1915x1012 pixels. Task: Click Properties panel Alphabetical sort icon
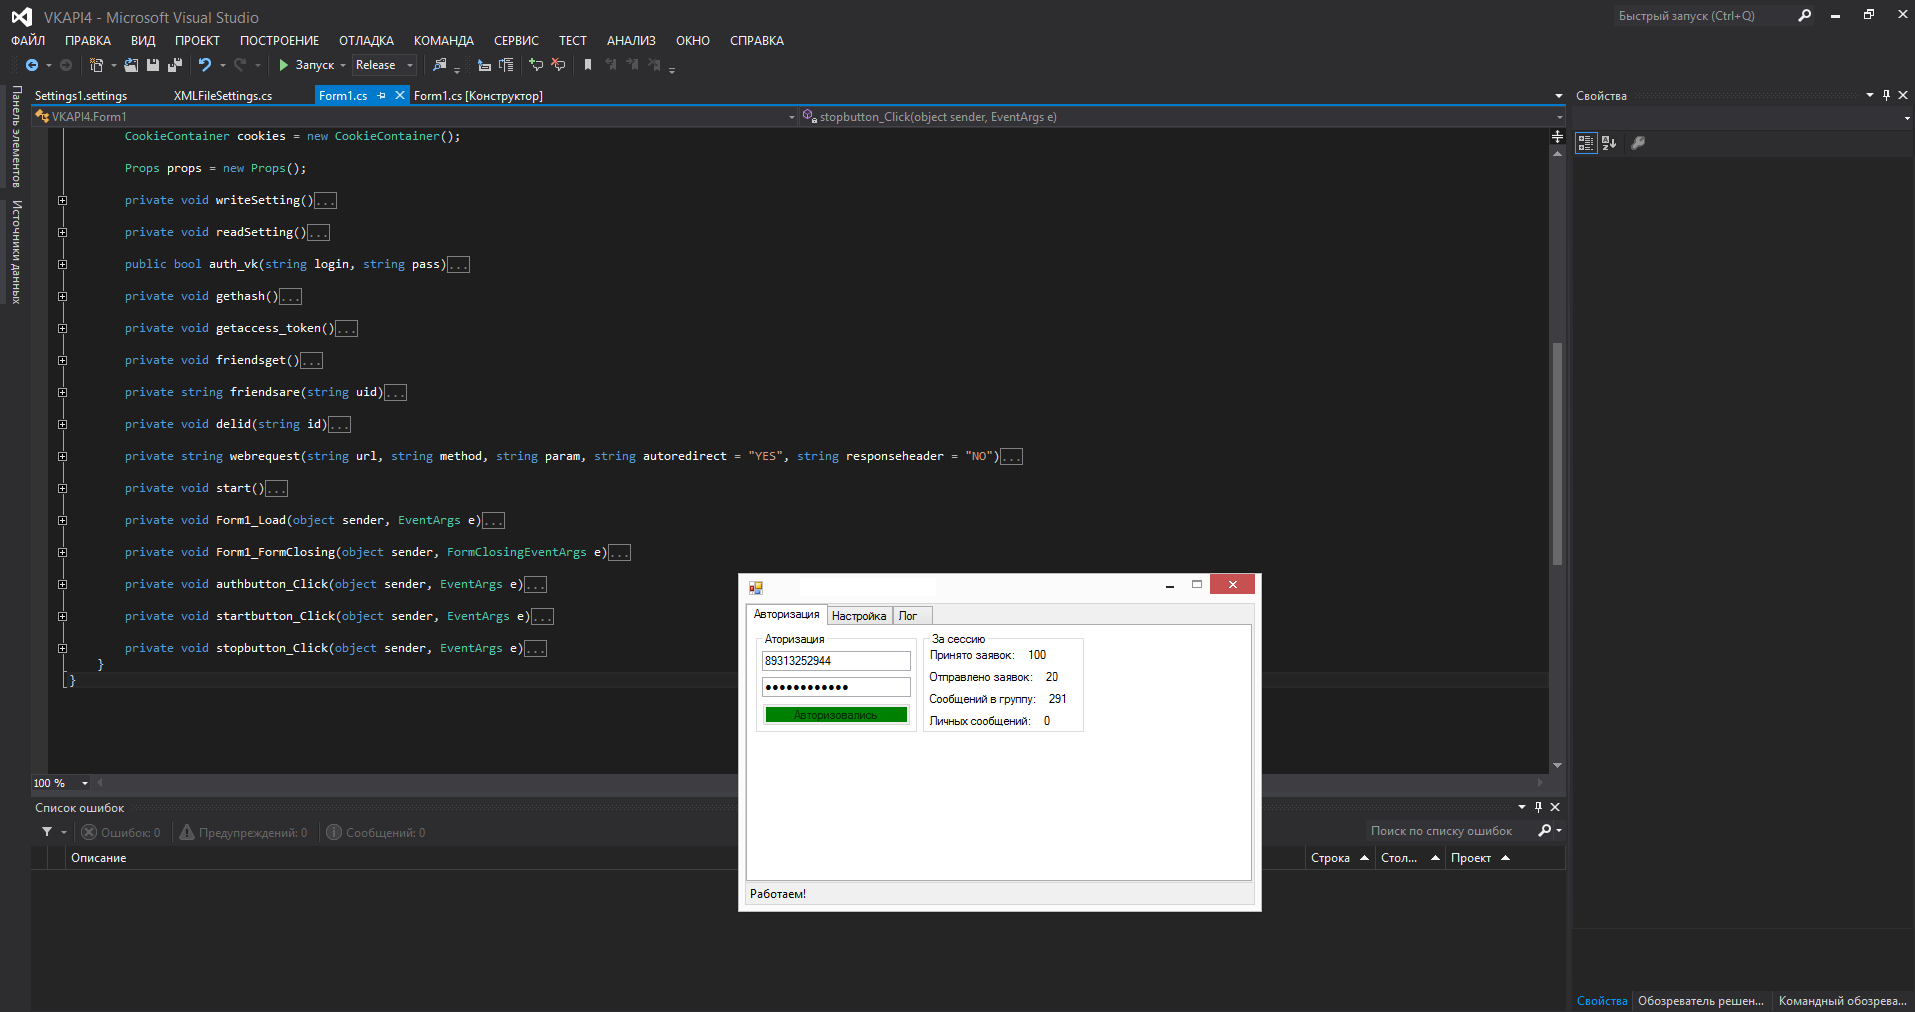tap(1609, 143)
